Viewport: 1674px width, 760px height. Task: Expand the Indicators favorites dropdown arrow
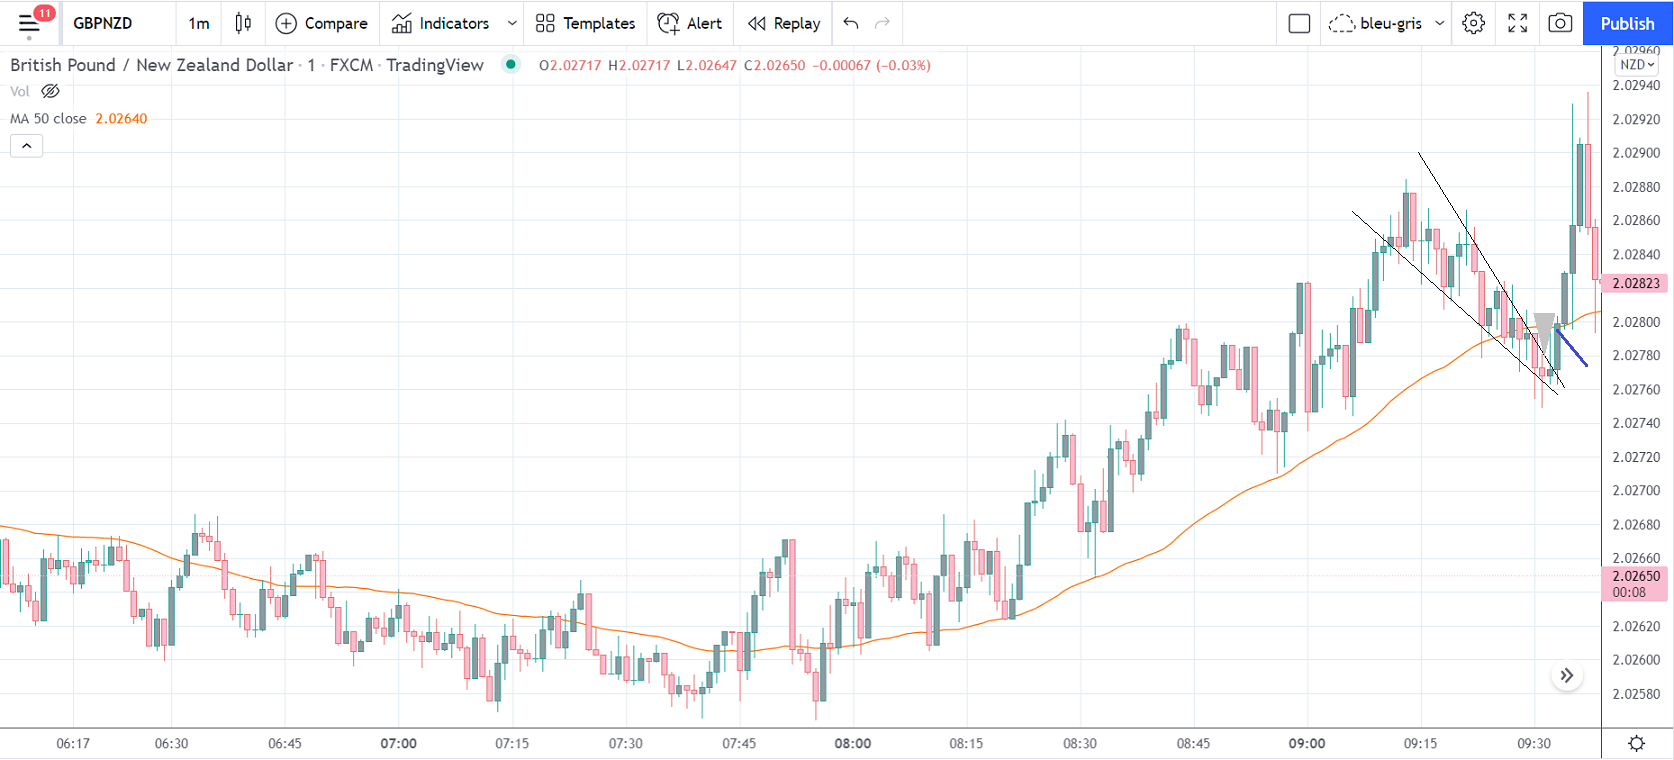point(512,23)
